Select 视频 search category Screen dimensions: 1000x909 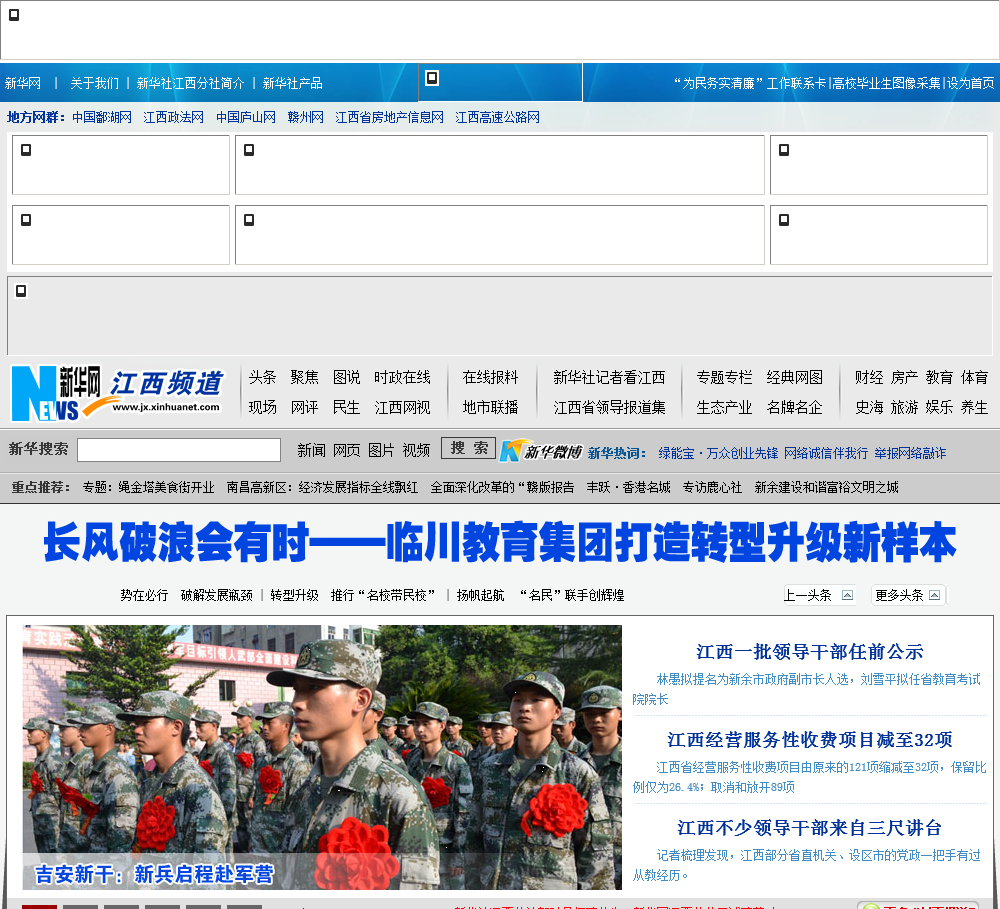pos(416,450)
